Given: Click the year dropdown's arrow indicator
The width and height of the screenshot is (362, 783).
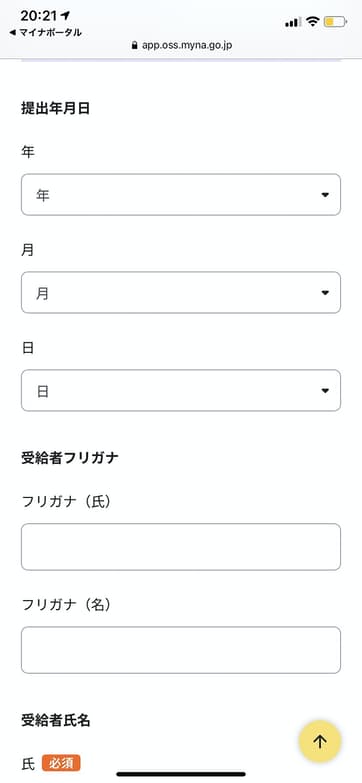Looking at the screenshot, I should pyautogui.click(x=325, y=195).
